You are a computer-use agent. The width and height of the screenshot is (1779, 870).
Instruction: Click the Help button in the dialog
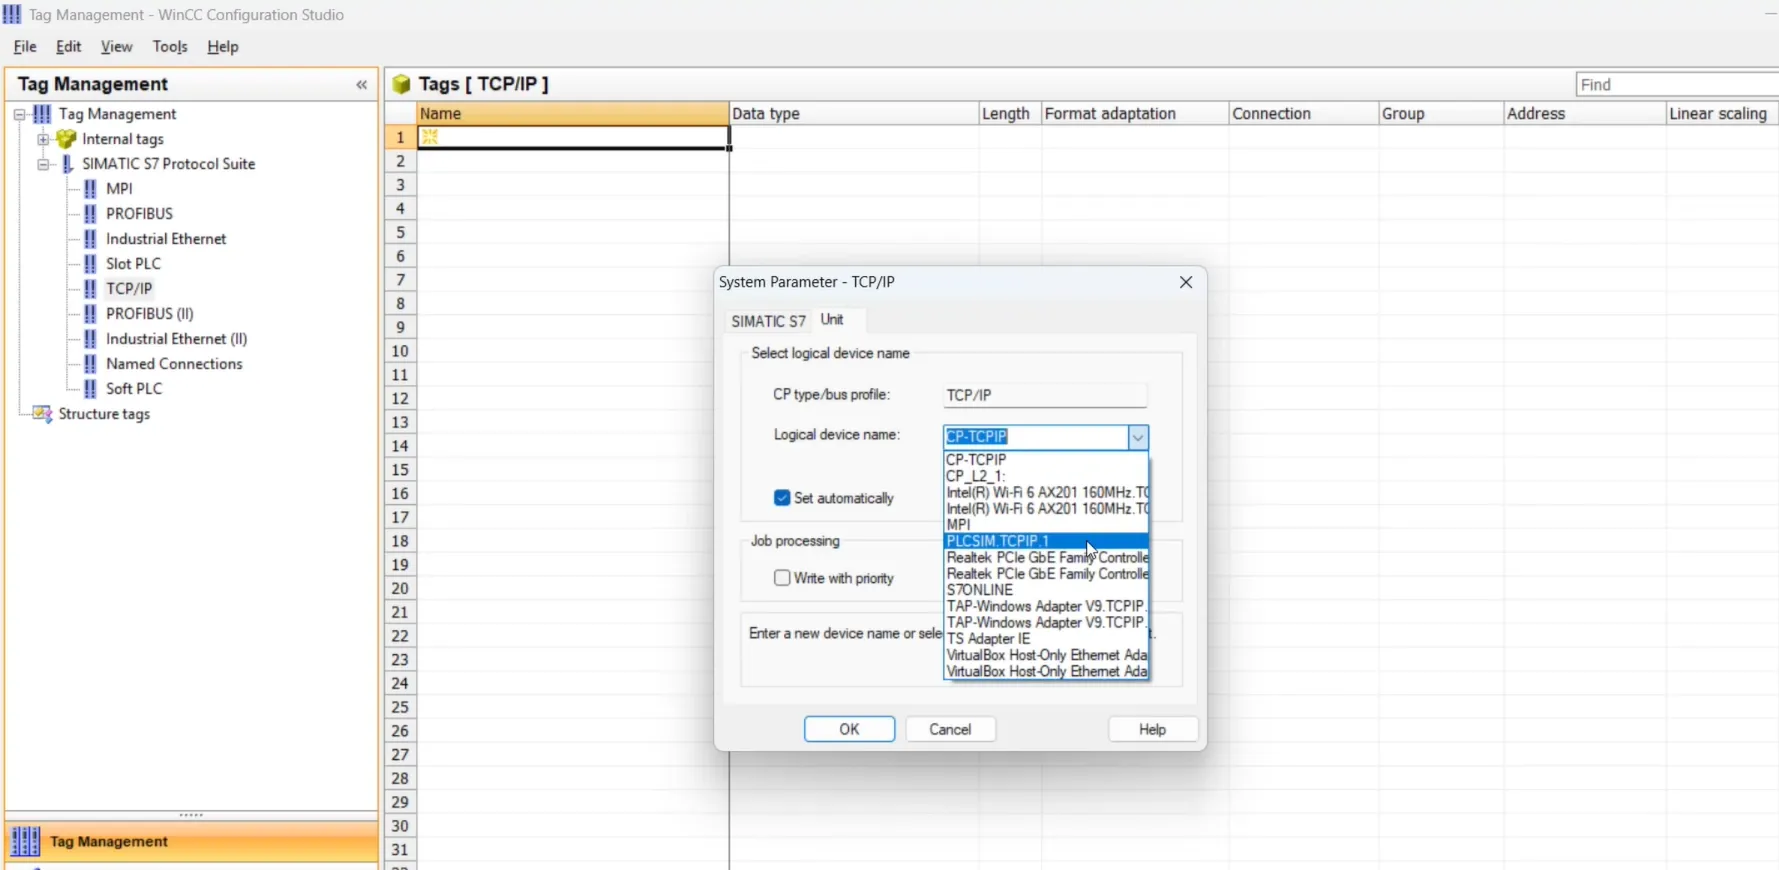tap(1152, 729)
